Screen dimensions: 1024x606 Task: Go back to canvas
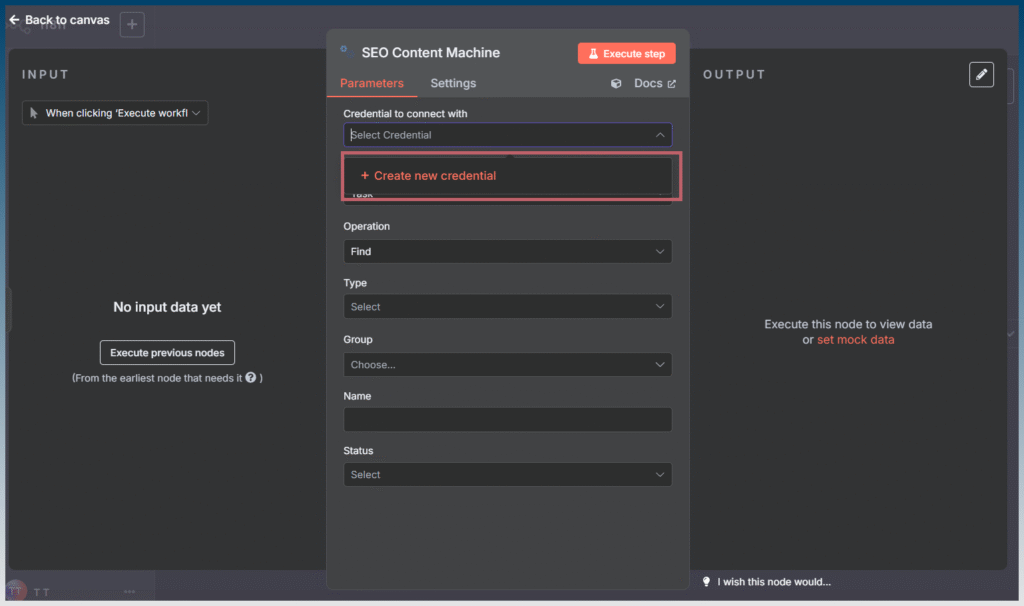click(x=59, y=20)
